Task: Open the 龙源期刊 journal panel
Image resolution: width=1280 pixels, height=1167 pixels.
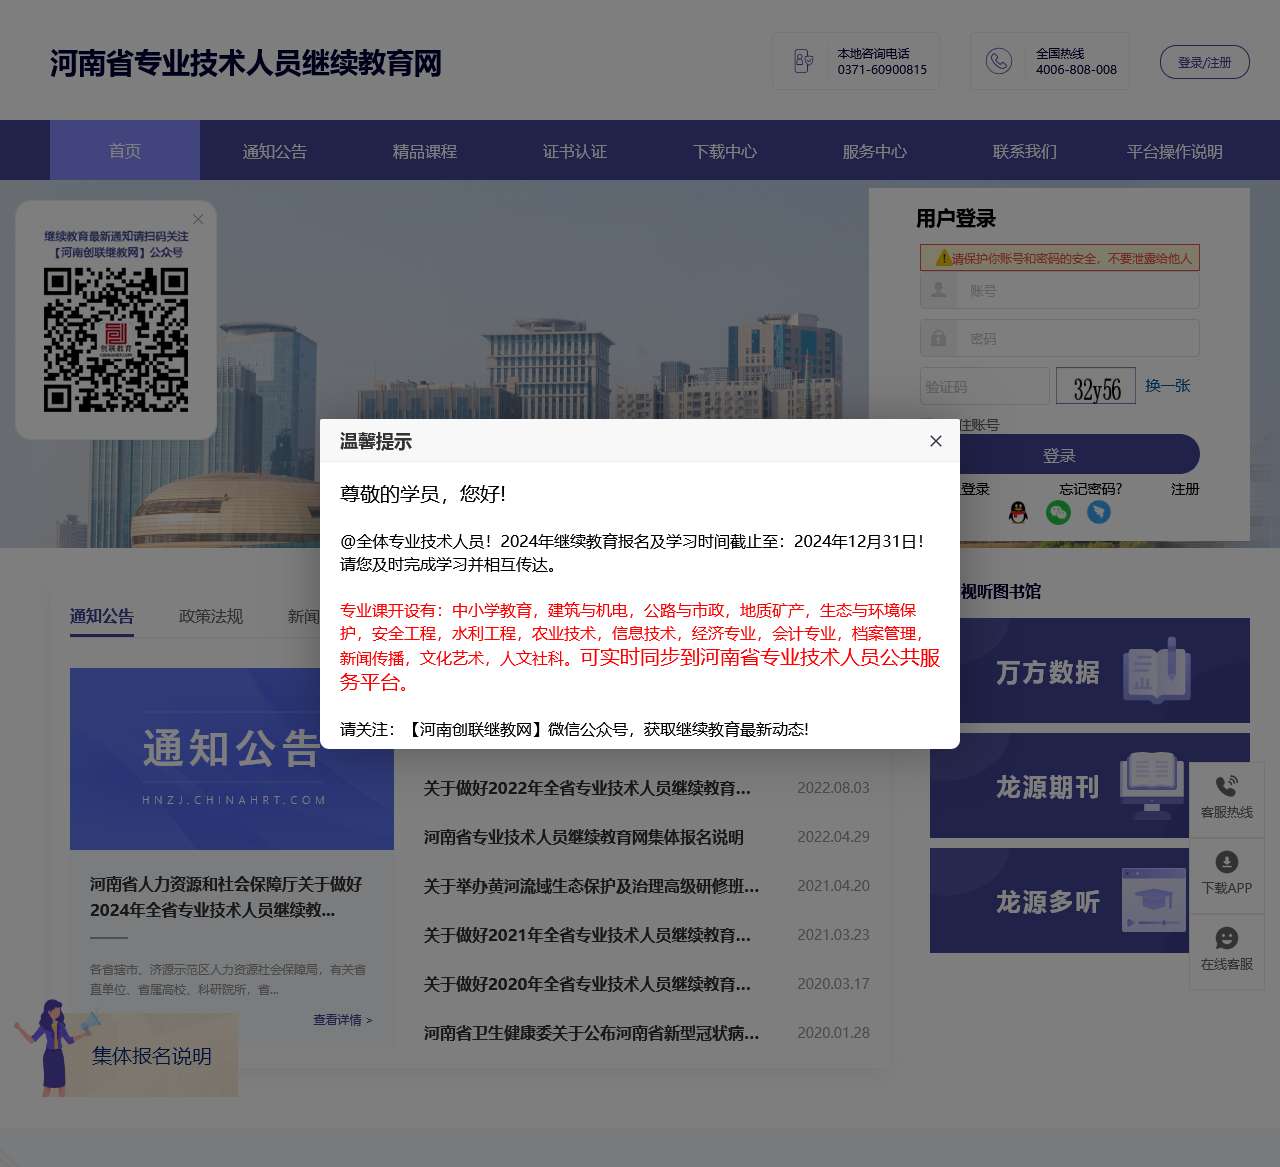Action: [1090, 788]
